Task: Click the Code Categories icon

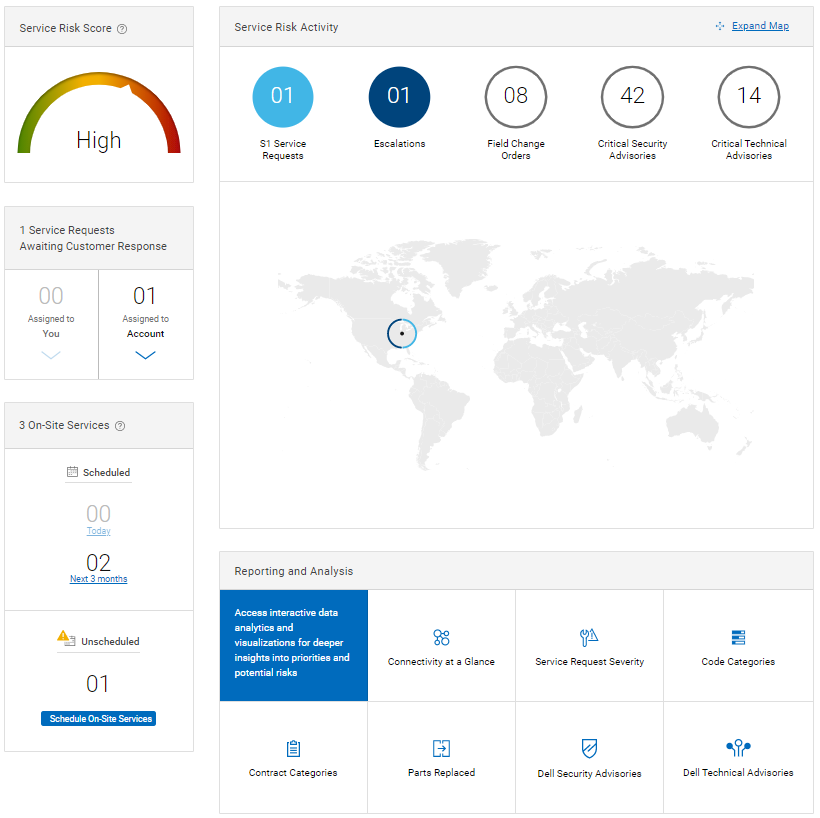Action: tap(737, 636)
